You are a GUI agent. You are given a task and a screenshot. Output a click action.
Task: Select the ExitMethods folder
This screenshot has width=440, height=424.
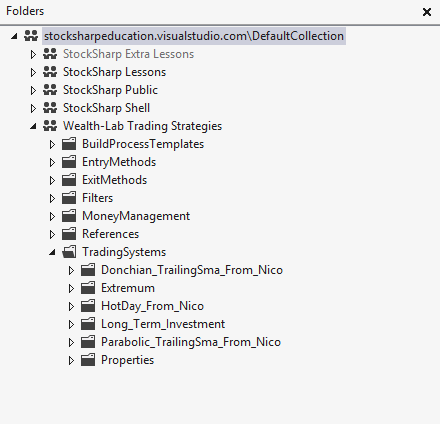(114, 180)
